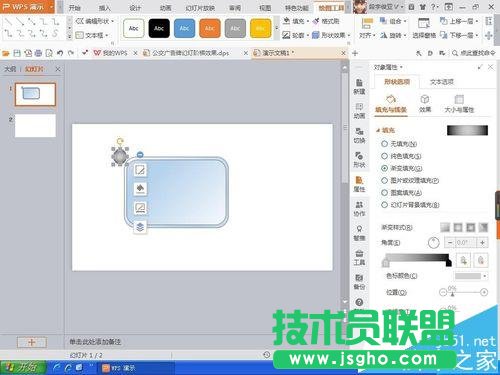This screenshot has height=375, width=500.
Task: Click the Windows Start button
Action: (x=23, y=368)
